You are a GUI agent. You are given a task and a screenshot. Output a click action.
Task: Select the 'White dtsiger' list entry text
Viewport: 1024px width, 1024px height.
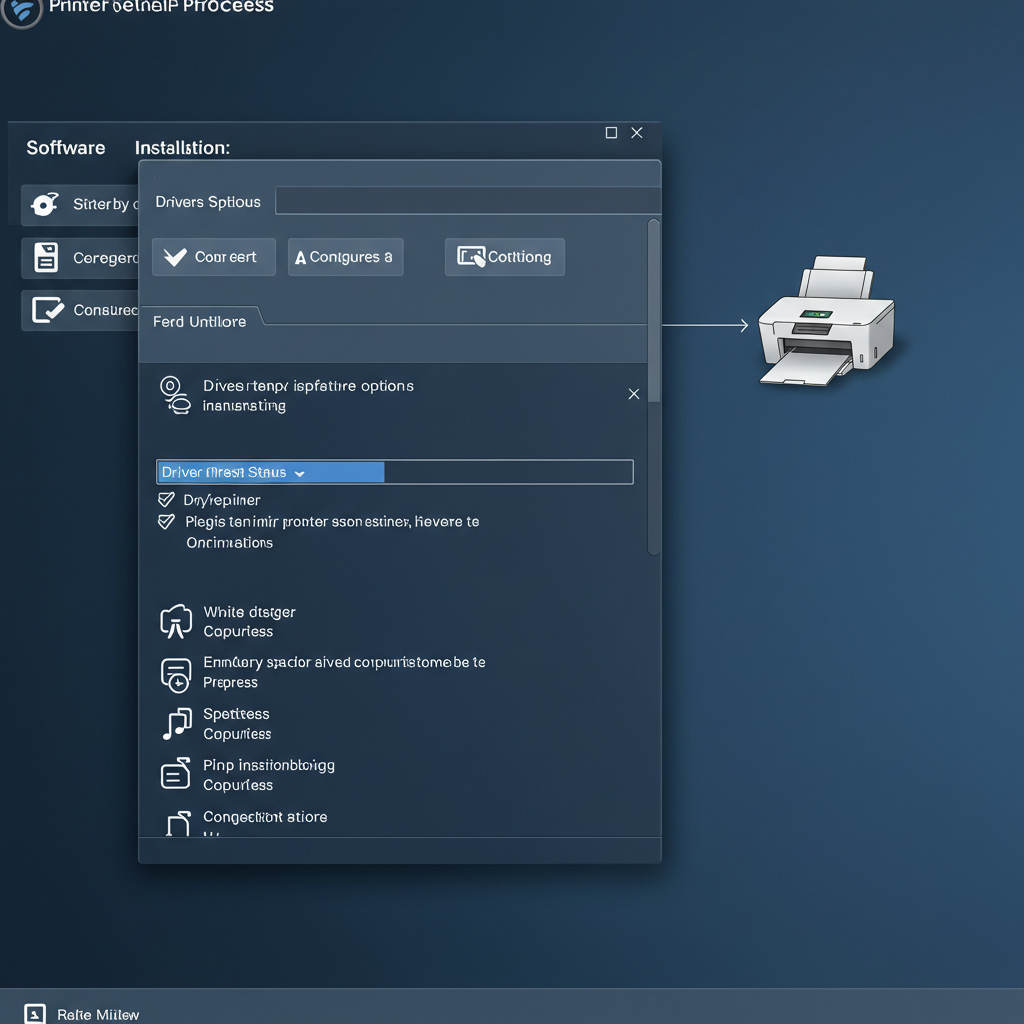coord(249,612)
